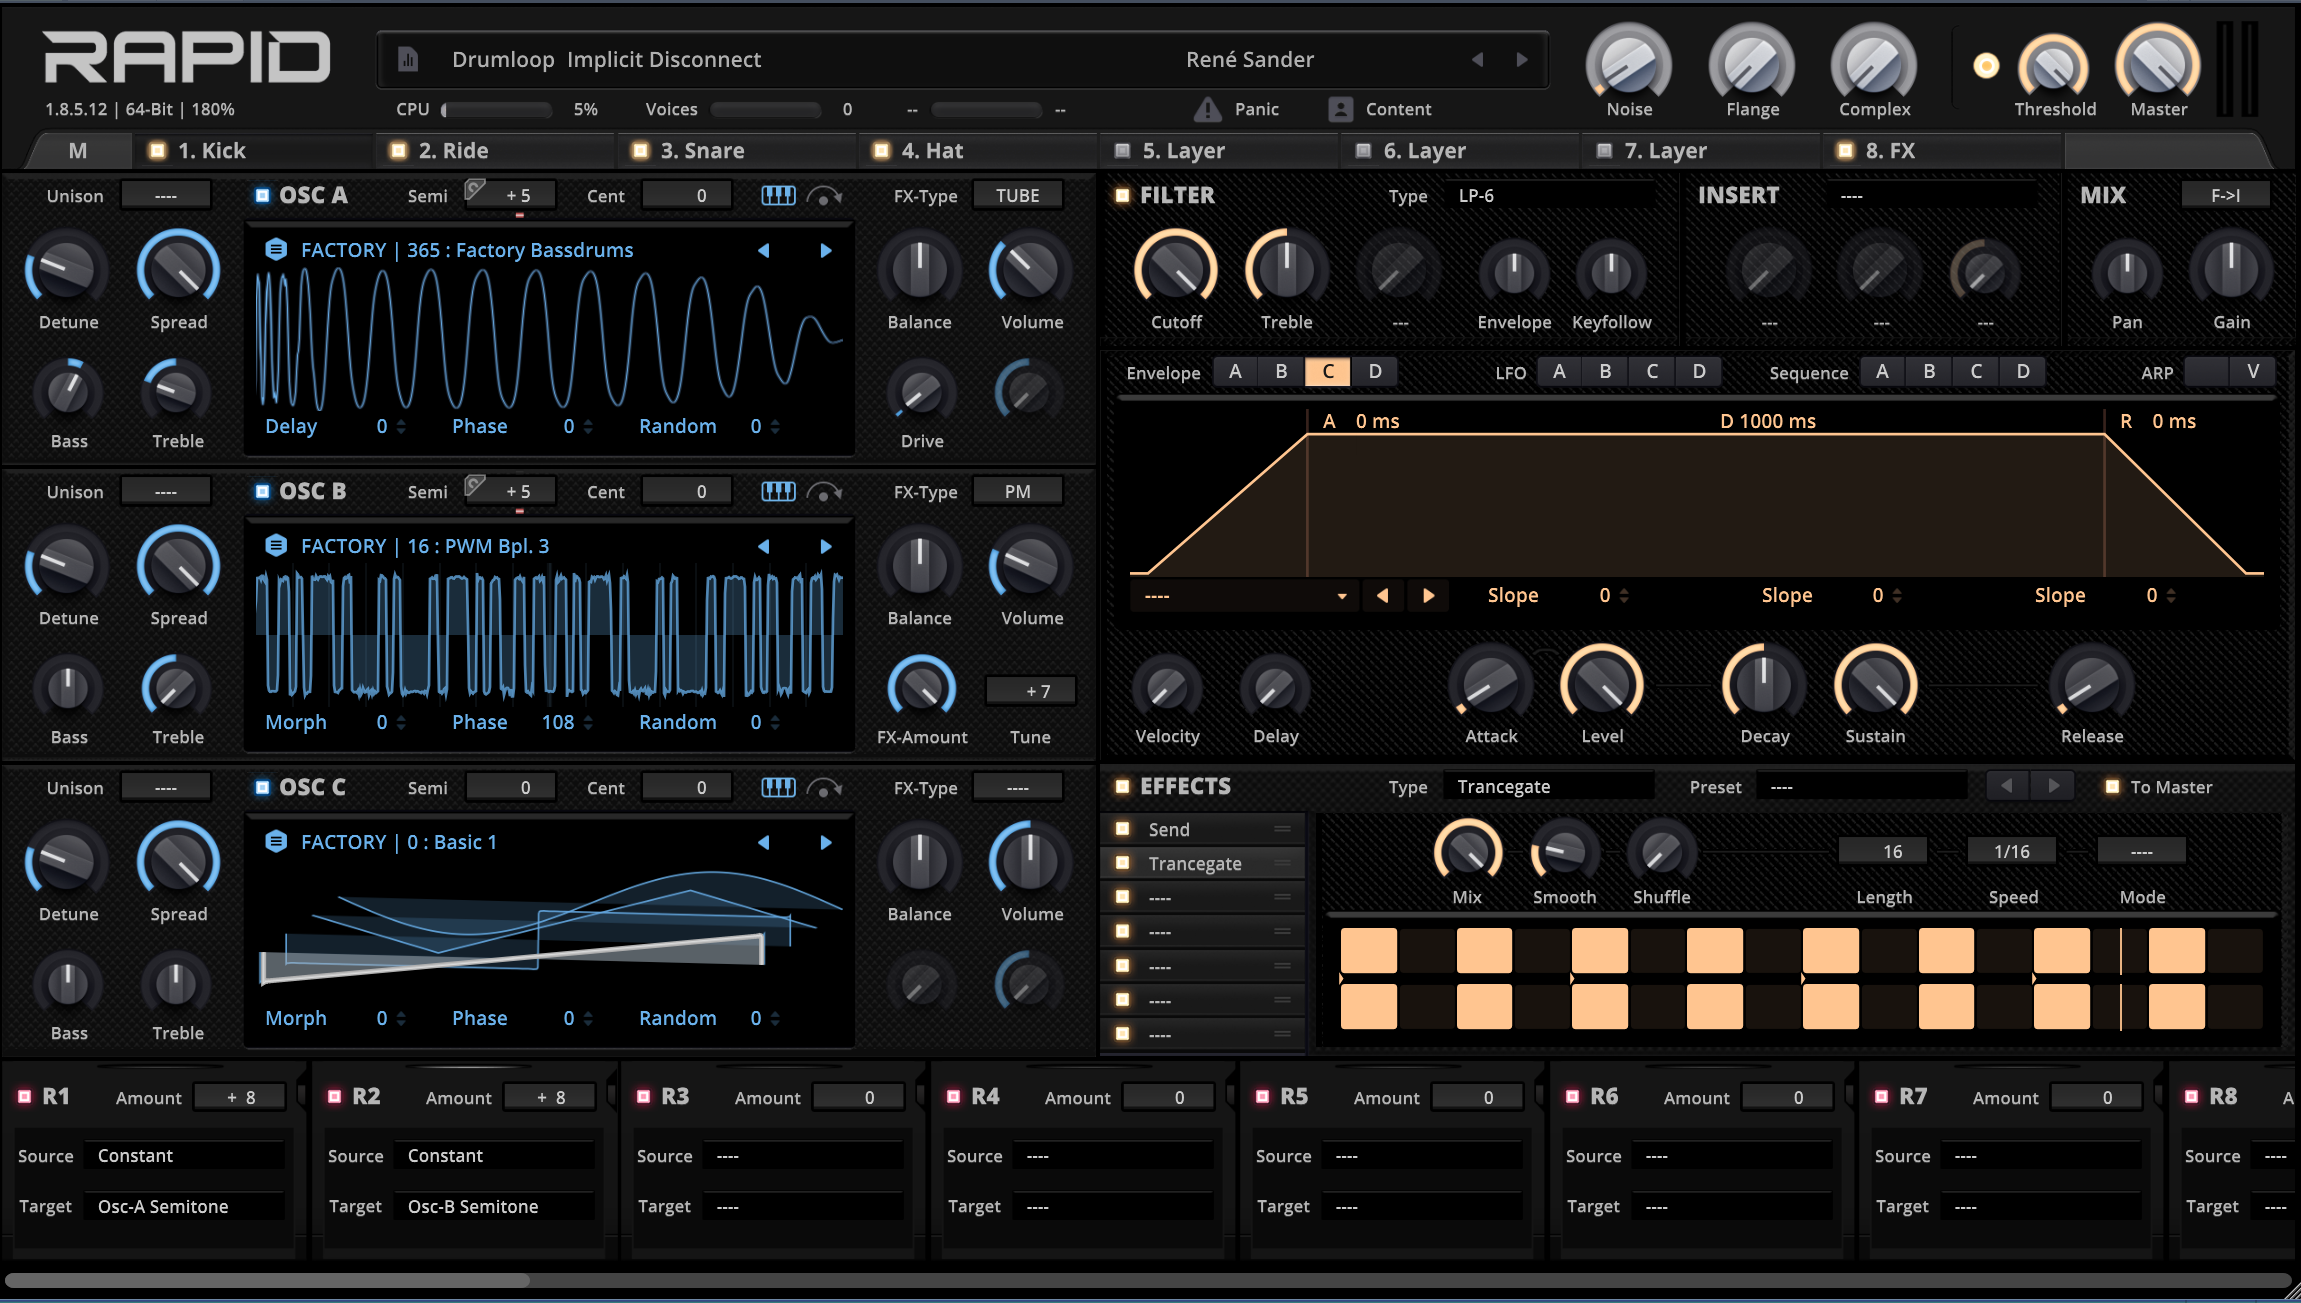
Task: Switch to the 3. Snare layer tab
Action: coord(737,151)
